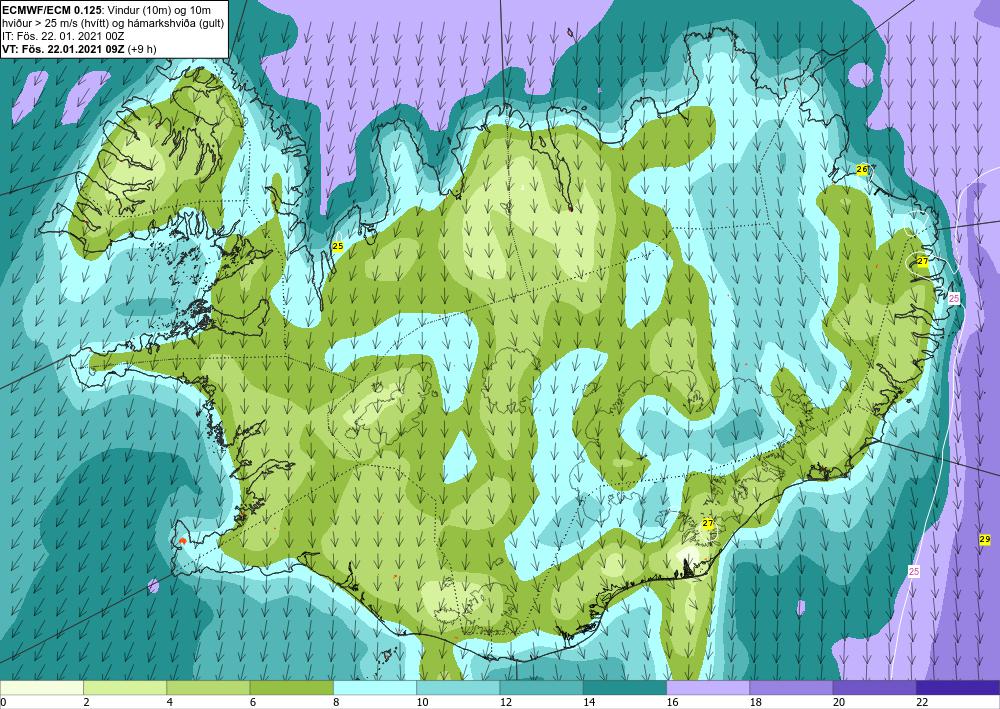Pick the medium teal 12–14 legend swatch
This screenshot has width=1000, height=709.
click(541, 687)
